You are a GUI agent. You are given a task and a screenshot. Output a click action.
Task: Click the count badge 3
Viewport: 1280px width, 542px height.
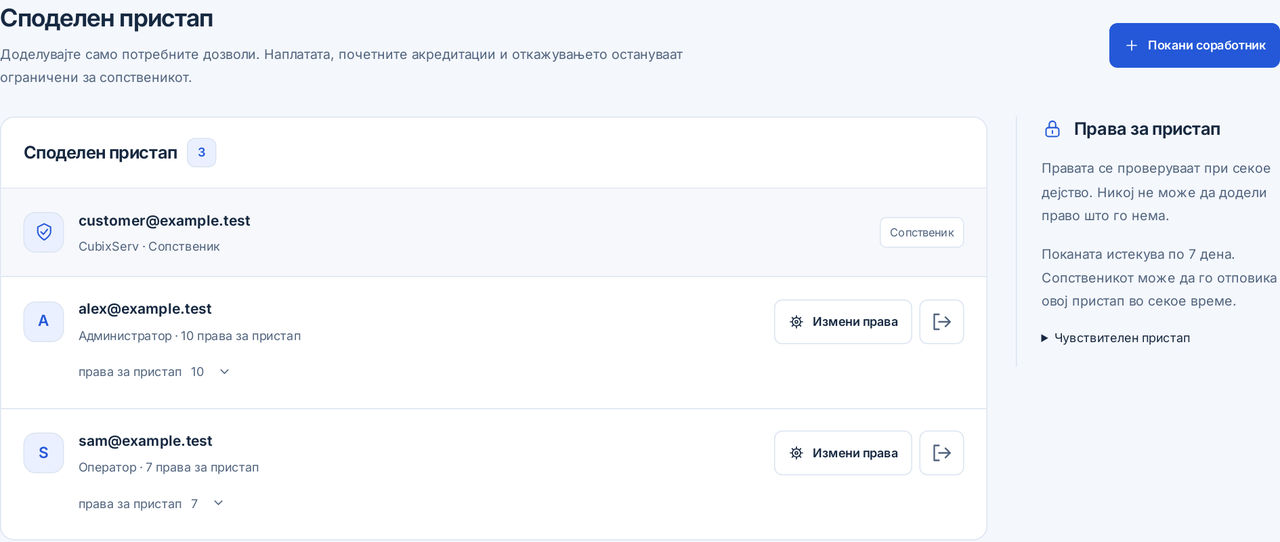pos(201,152)
